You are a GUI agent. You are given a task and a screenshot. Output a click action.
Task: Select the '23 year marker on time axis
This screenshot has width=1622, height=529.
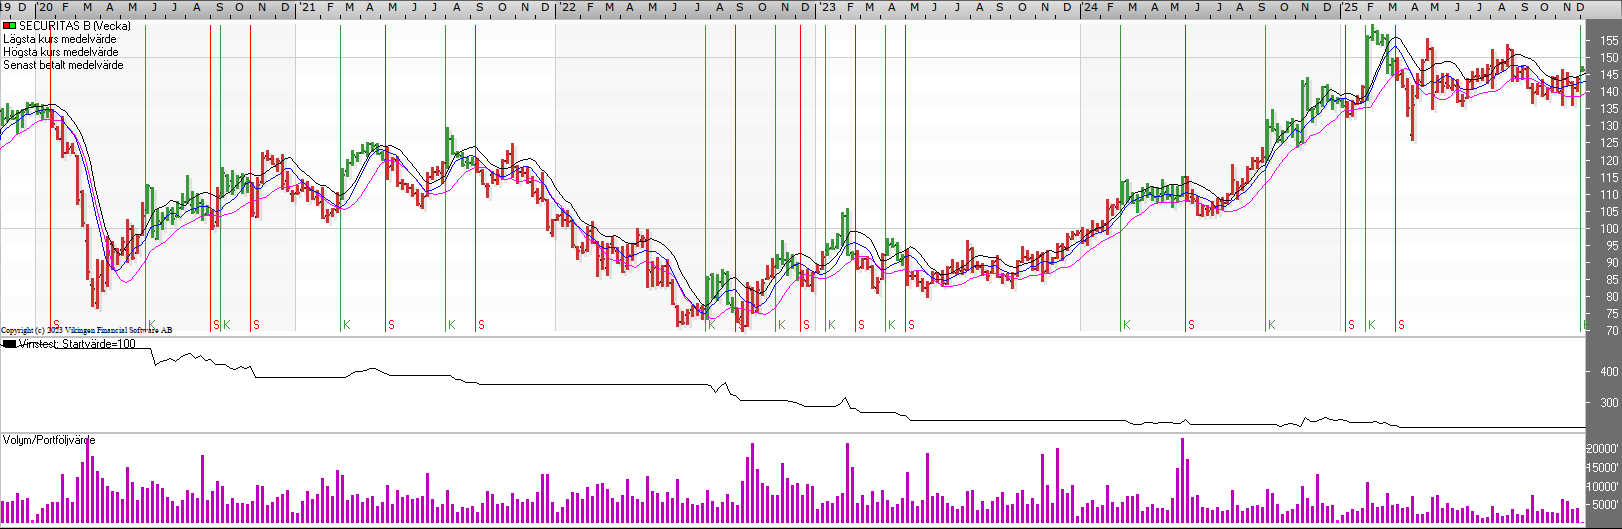tap(826, 7)
